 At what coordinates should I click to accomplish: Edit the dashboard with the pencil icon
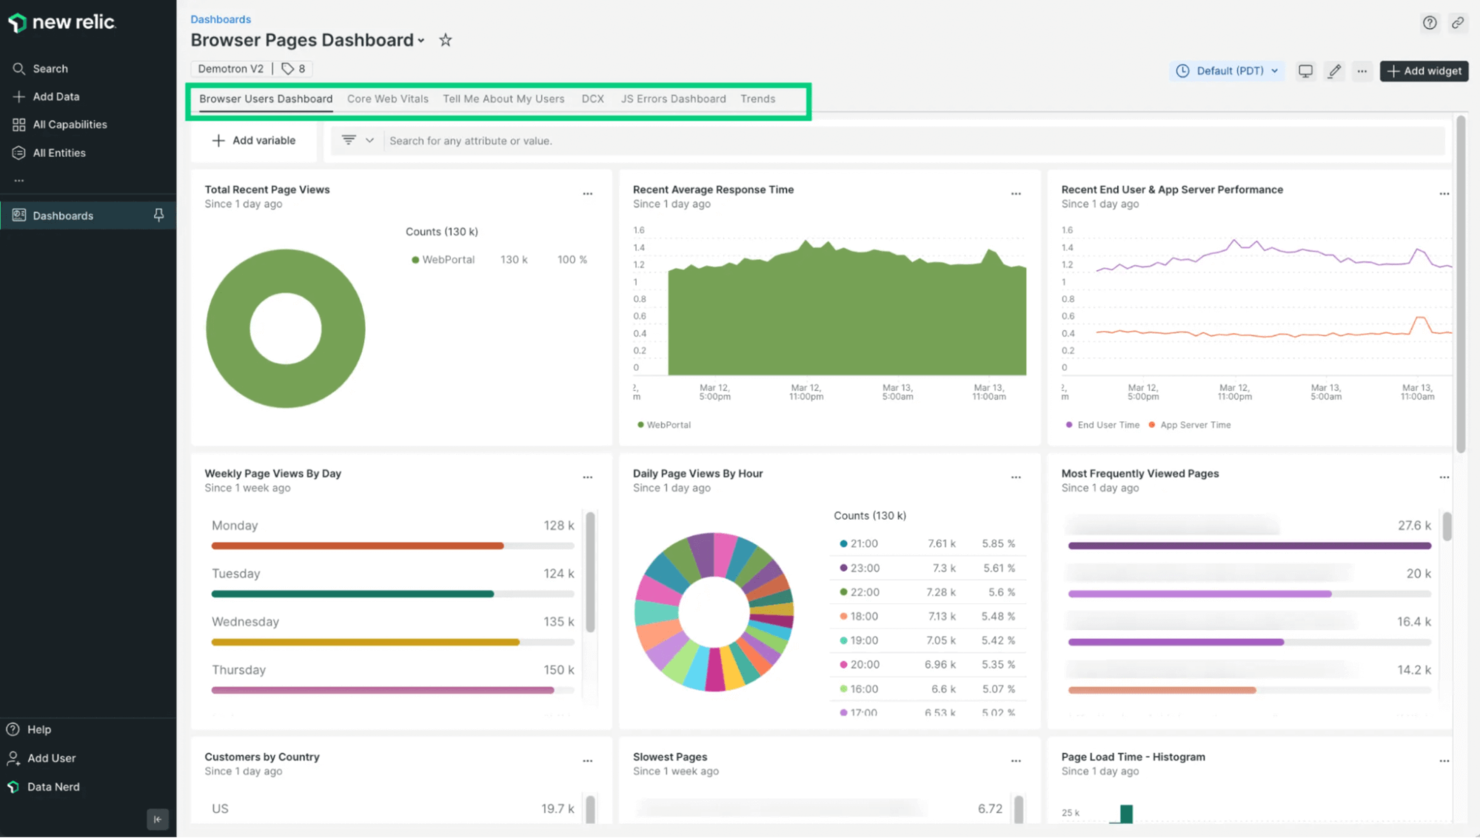click(1334, 71)
